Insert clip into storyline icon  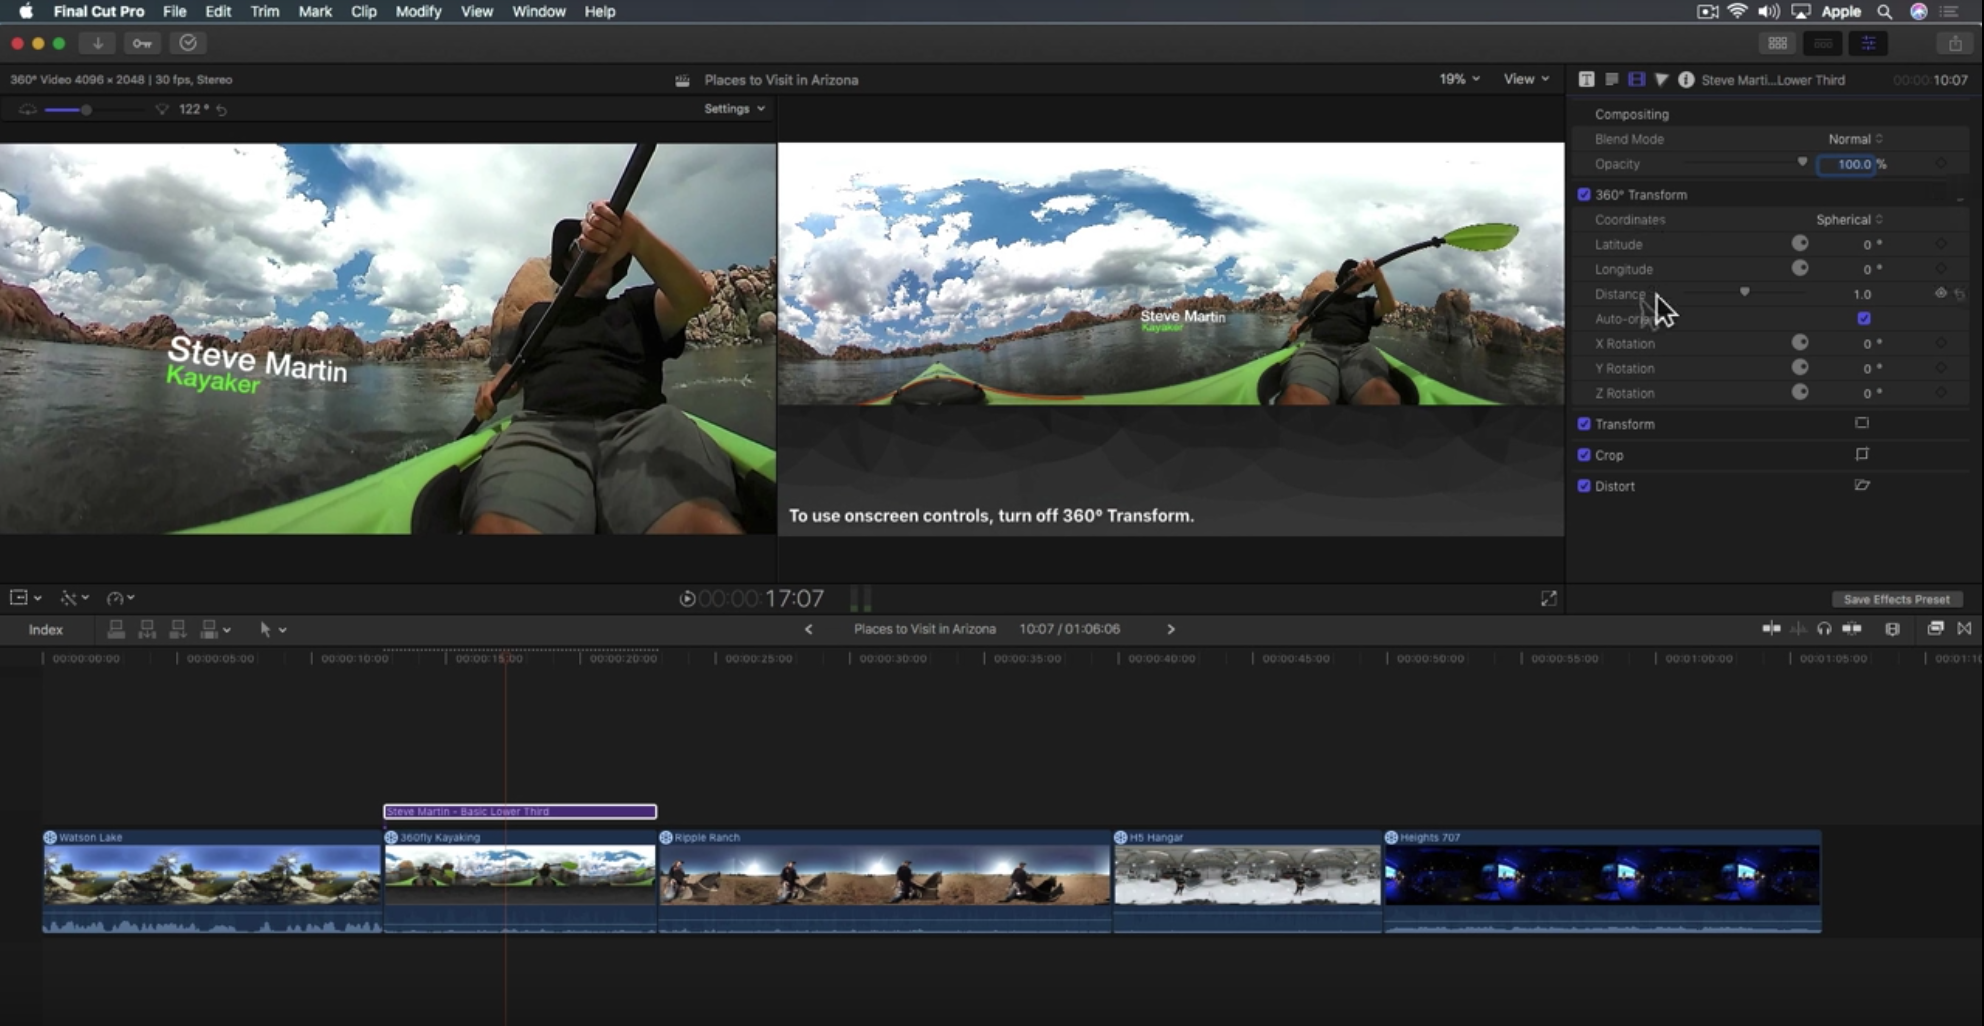147,629
